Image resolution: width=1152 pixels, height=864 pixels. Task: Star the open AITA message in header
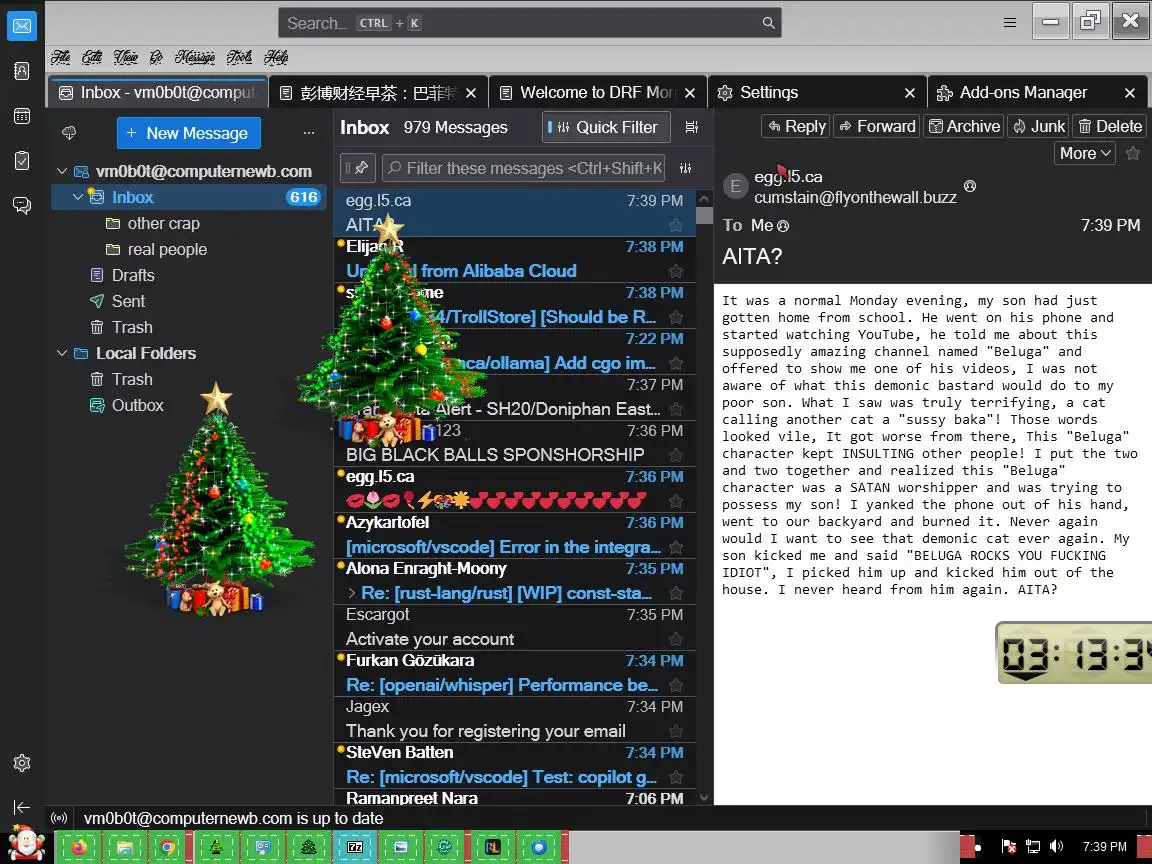[1133, 153]
